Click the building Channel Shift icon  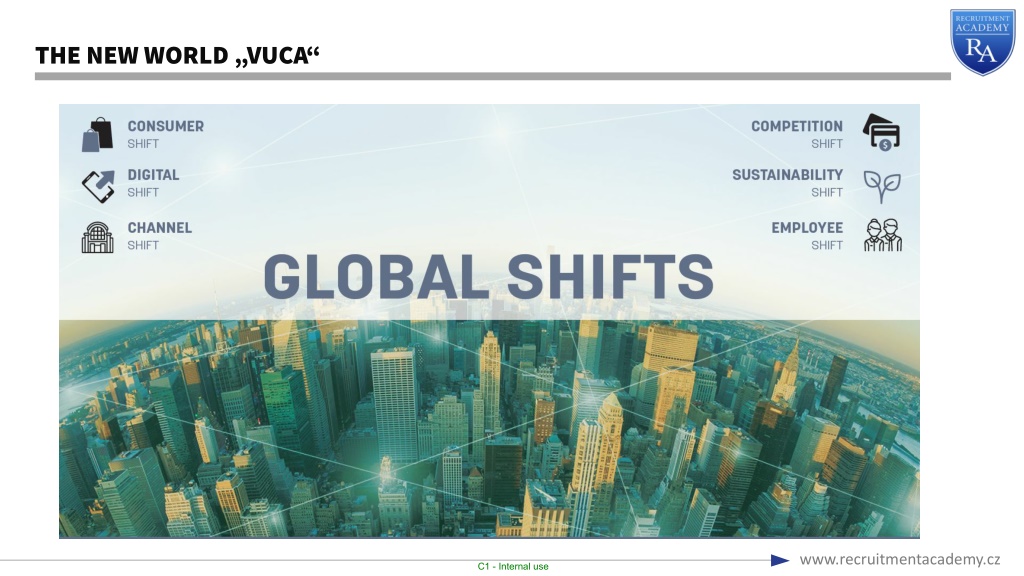(x=97, y=237)
